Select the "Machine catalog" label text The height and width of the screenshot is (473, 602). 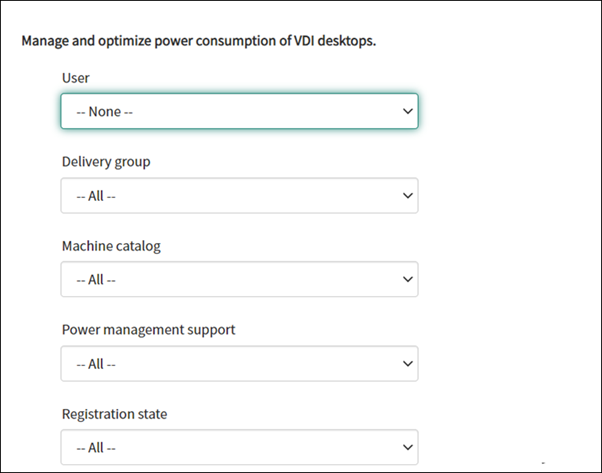click(x=110, y=245)
